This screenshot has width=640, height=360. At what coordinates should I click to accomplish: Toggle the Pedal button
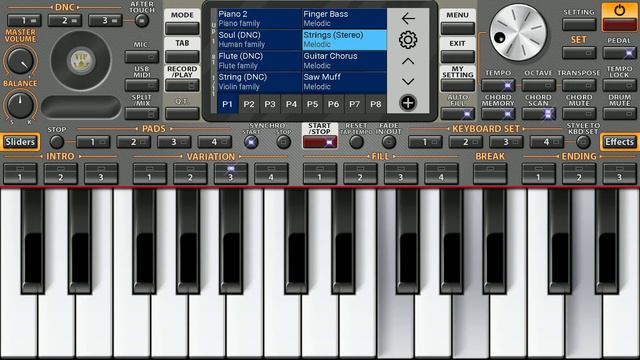pyautogui.click(x=619, y=53)
